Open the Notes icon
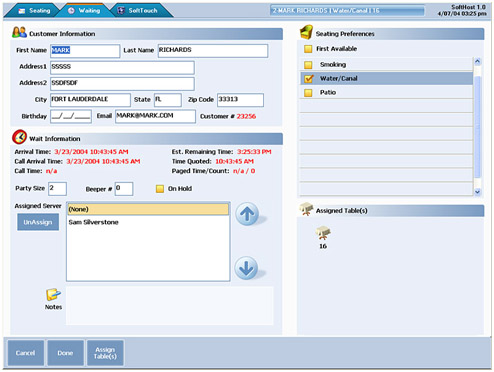 coord(53,295)
